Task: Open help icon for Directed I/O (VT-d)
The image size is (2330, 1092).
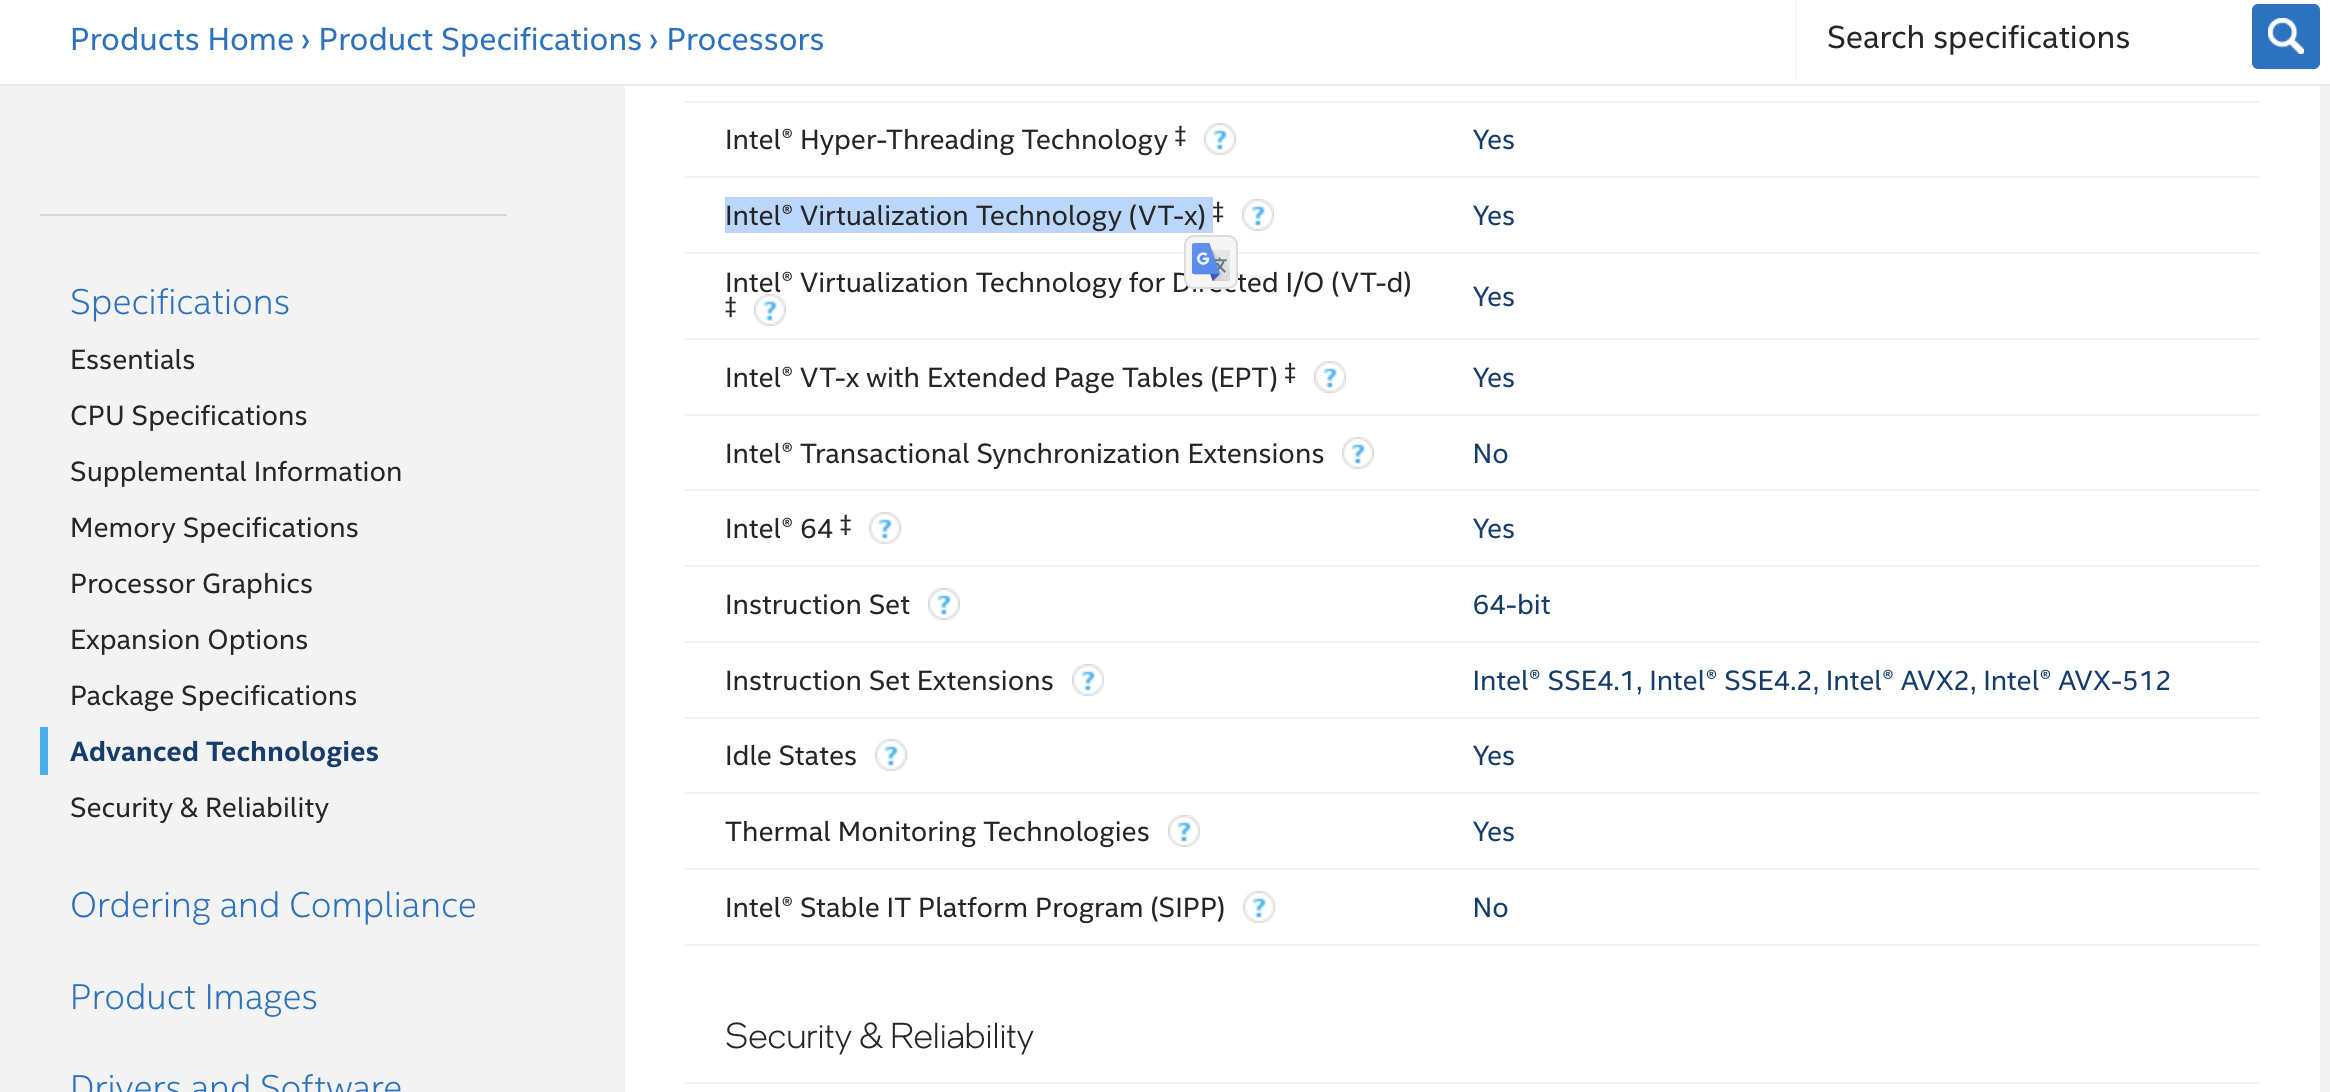Action: click(x=769, y=311)
